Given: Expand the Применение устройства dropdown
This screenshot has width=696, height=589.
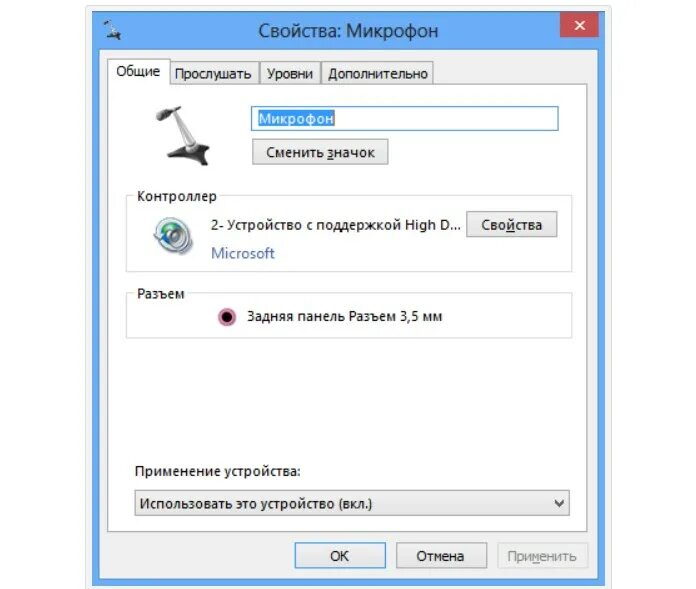Looking at the screenshot, I should [352, 503].
